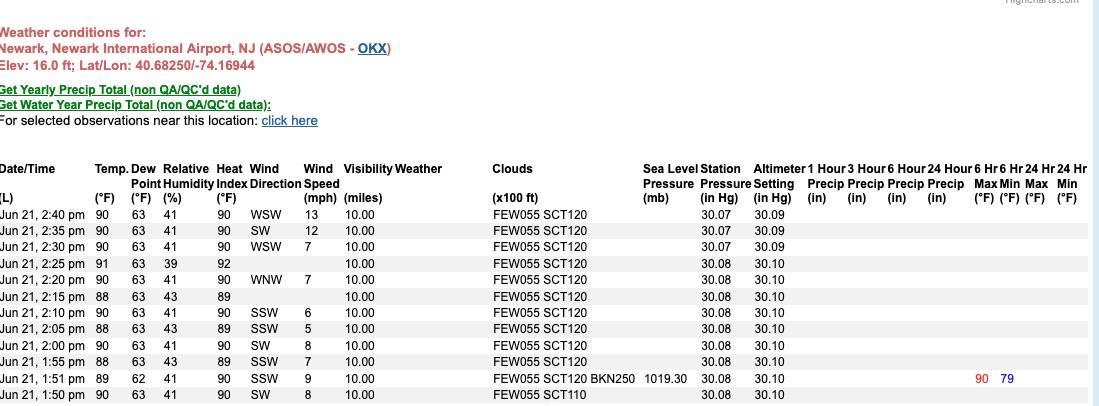Click the Date/Time column header
The width and height of the screenshot is (1099, 406).
point(27,169)
